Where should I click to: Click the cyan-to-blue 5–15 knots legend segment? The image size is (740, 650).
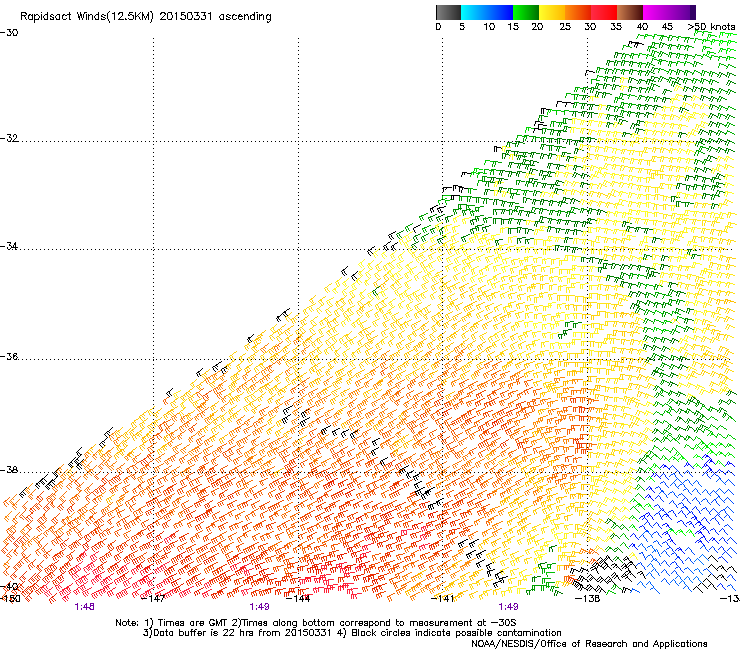click(x=487, y=12)
